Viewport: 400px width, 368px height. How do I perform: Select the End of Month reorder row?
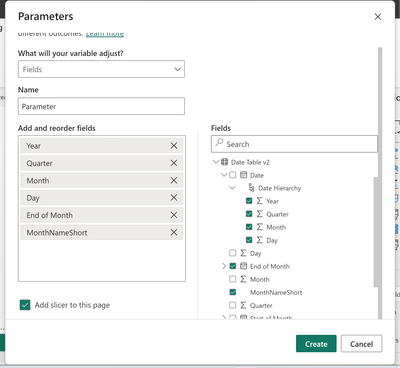coord(102,215)
